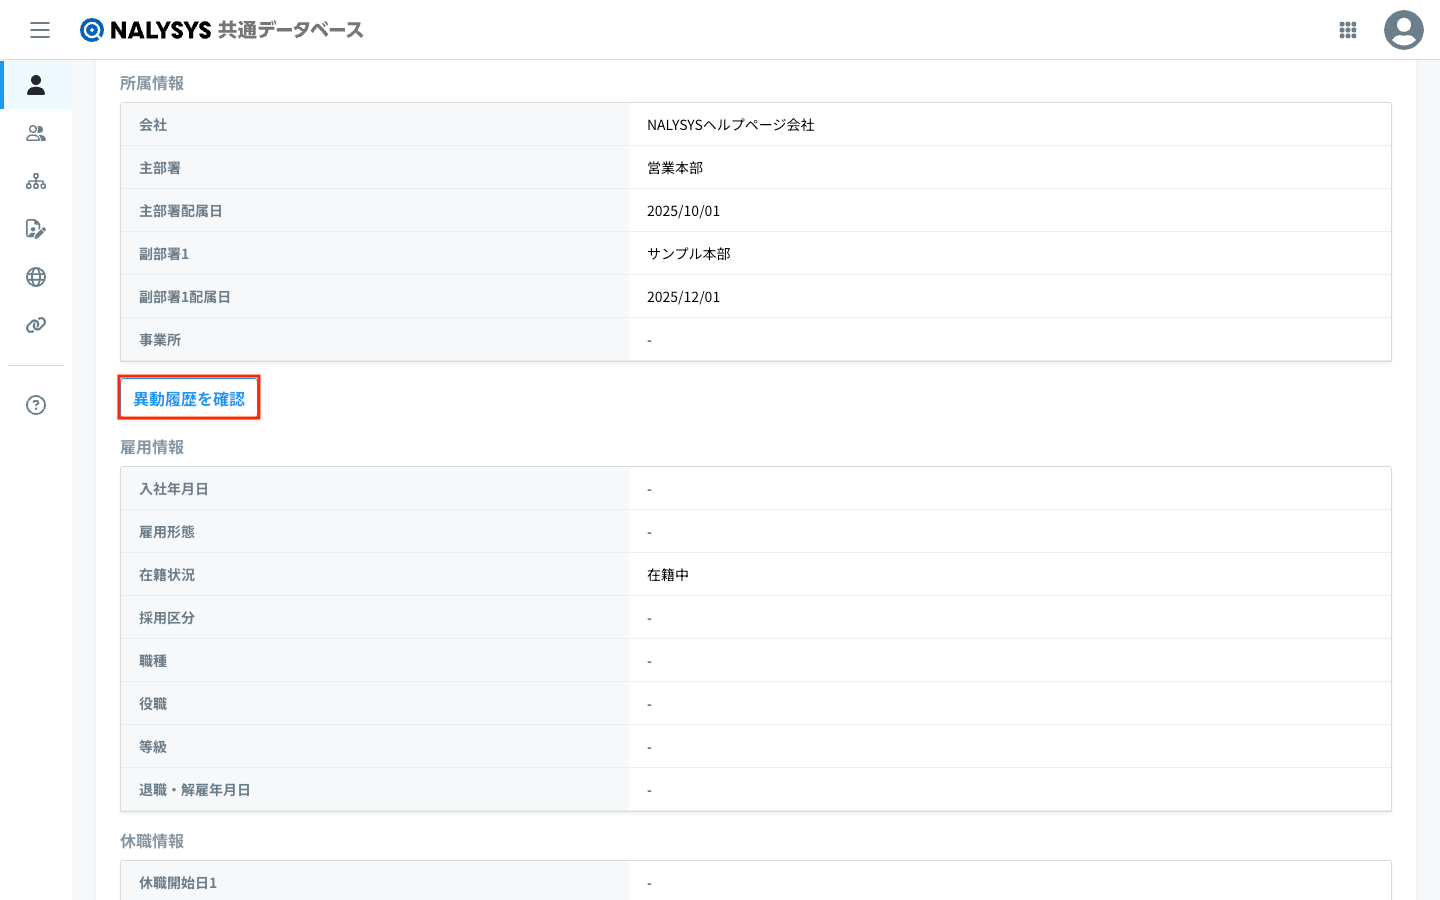Open the document edit sidebar icon
Viewport: 1440px width, 900px height.
click(36, 229)
